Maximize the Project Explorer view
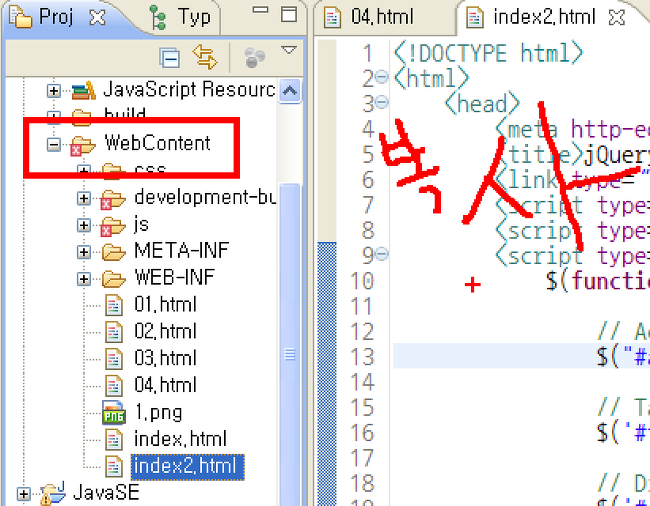The image size is (650, 506). point(289,14)
